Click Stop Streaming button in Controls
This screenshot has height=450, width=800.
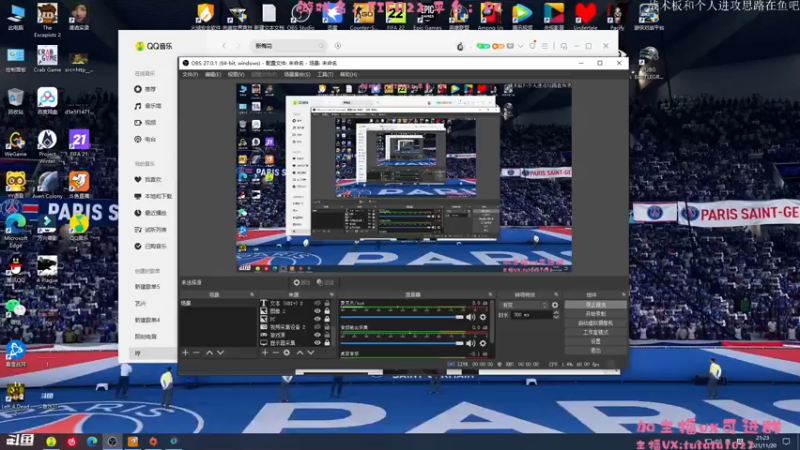coord(595,305)
